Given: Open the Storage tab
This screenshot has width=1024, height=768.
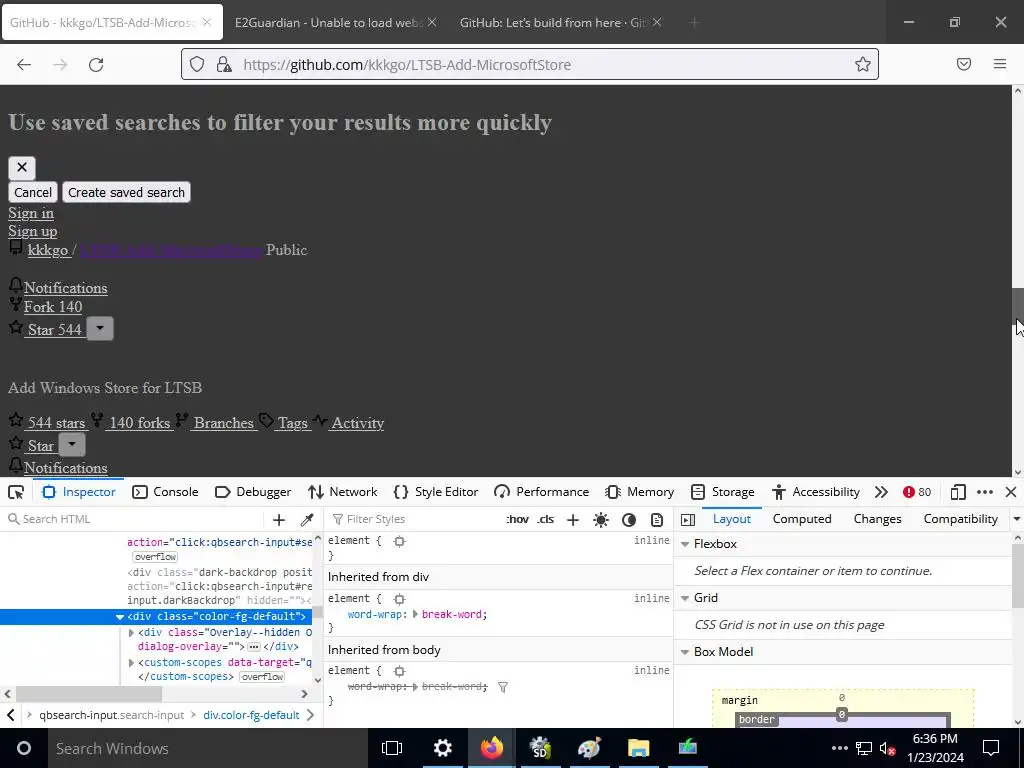Looking at the screenshot, I should click(722, 492).
